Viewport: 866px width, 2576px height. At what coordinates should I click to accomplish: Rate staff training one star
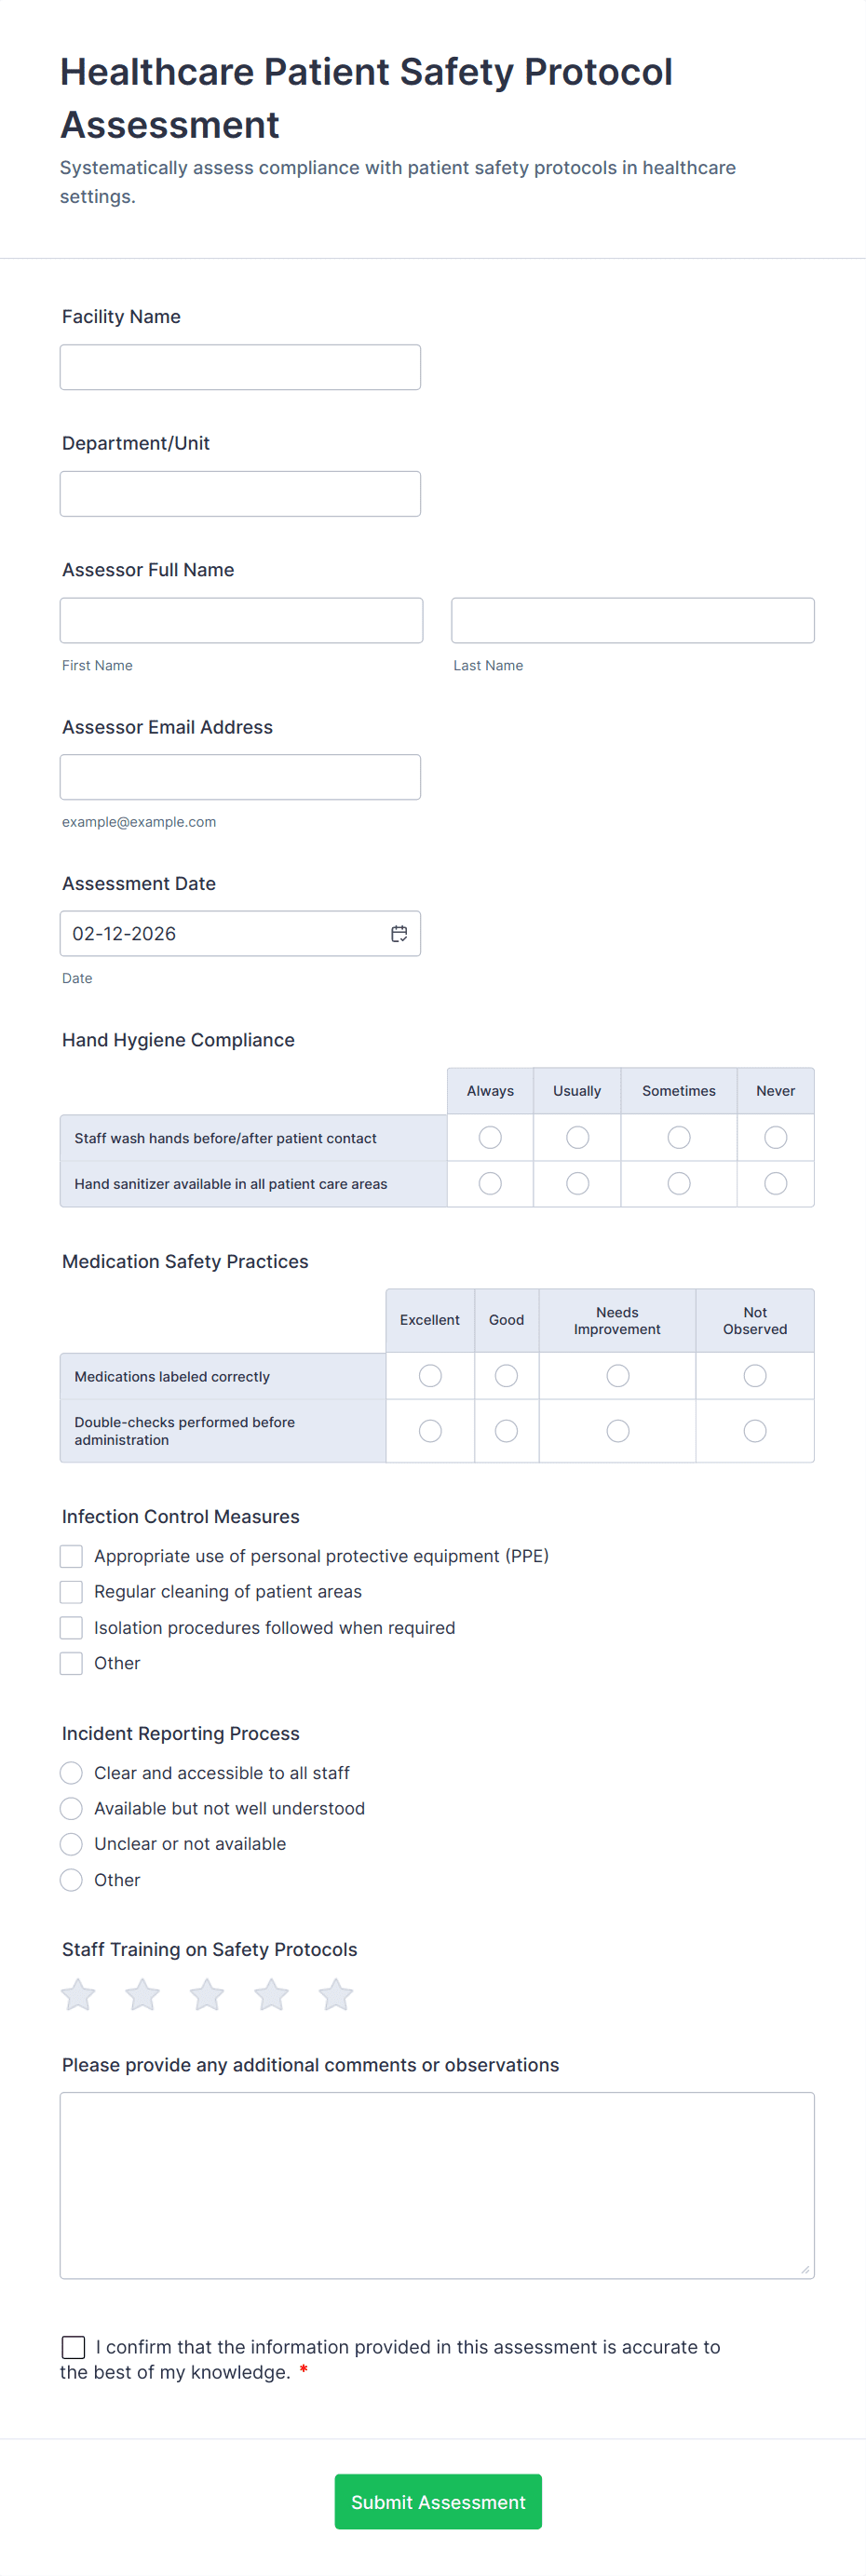pos(78,1994)
